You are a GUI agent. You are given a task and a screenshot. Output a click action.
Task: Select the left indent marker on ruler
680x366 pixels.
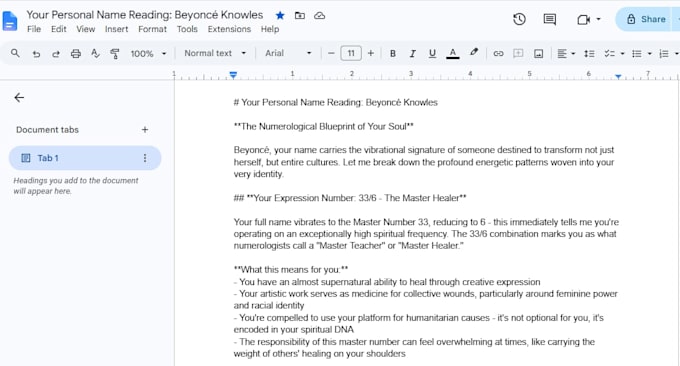pos(233,75)
